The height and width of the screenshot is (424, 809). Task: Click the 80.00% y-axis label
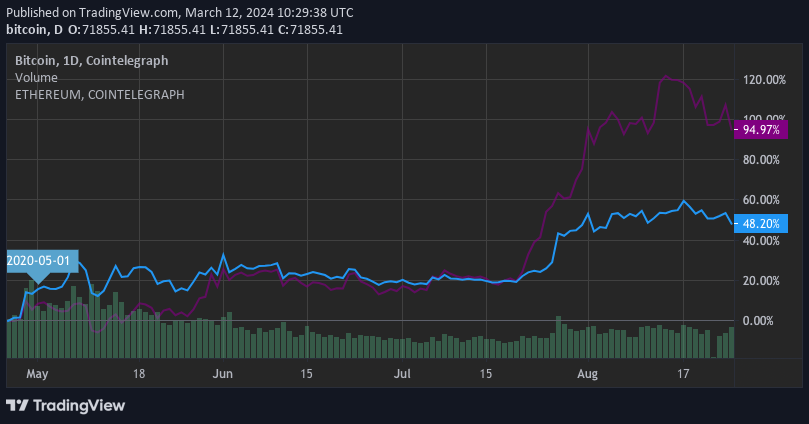[764, 160]
